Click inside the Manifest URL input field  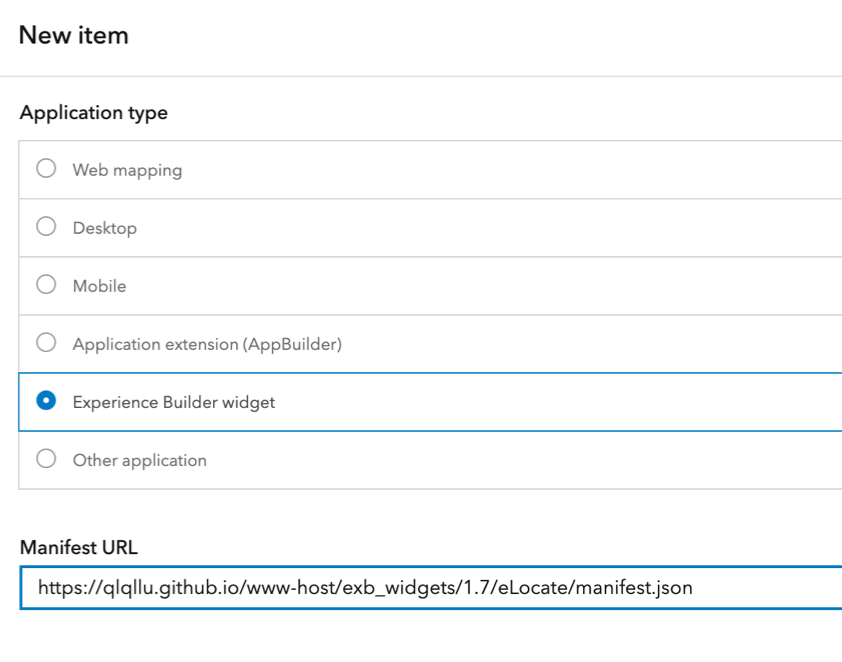(400, 587)
